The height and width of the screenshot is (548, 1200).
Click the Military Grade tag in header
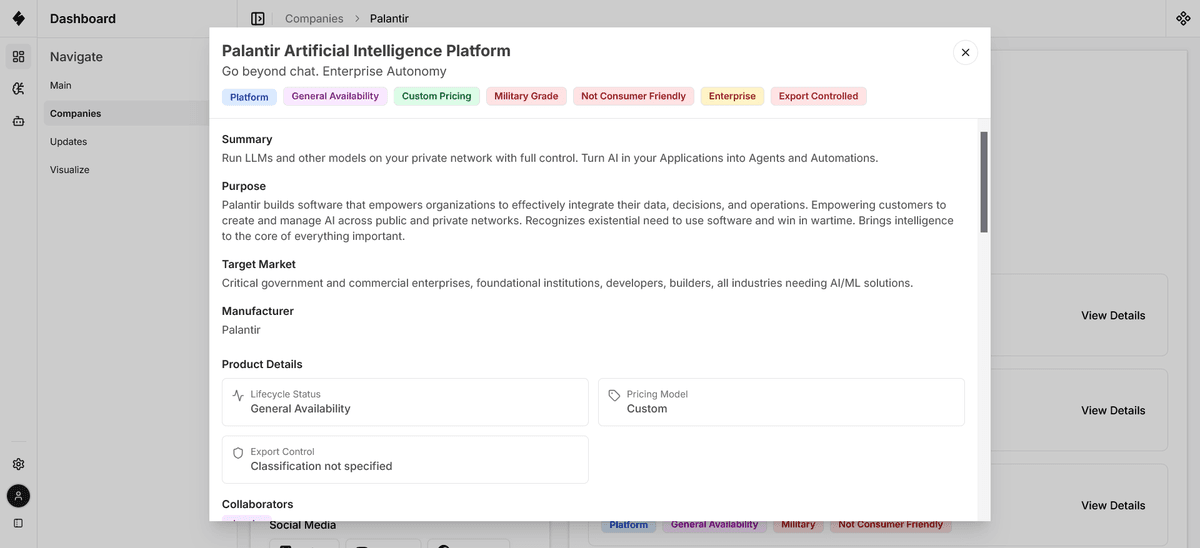[x=526, y=96]
